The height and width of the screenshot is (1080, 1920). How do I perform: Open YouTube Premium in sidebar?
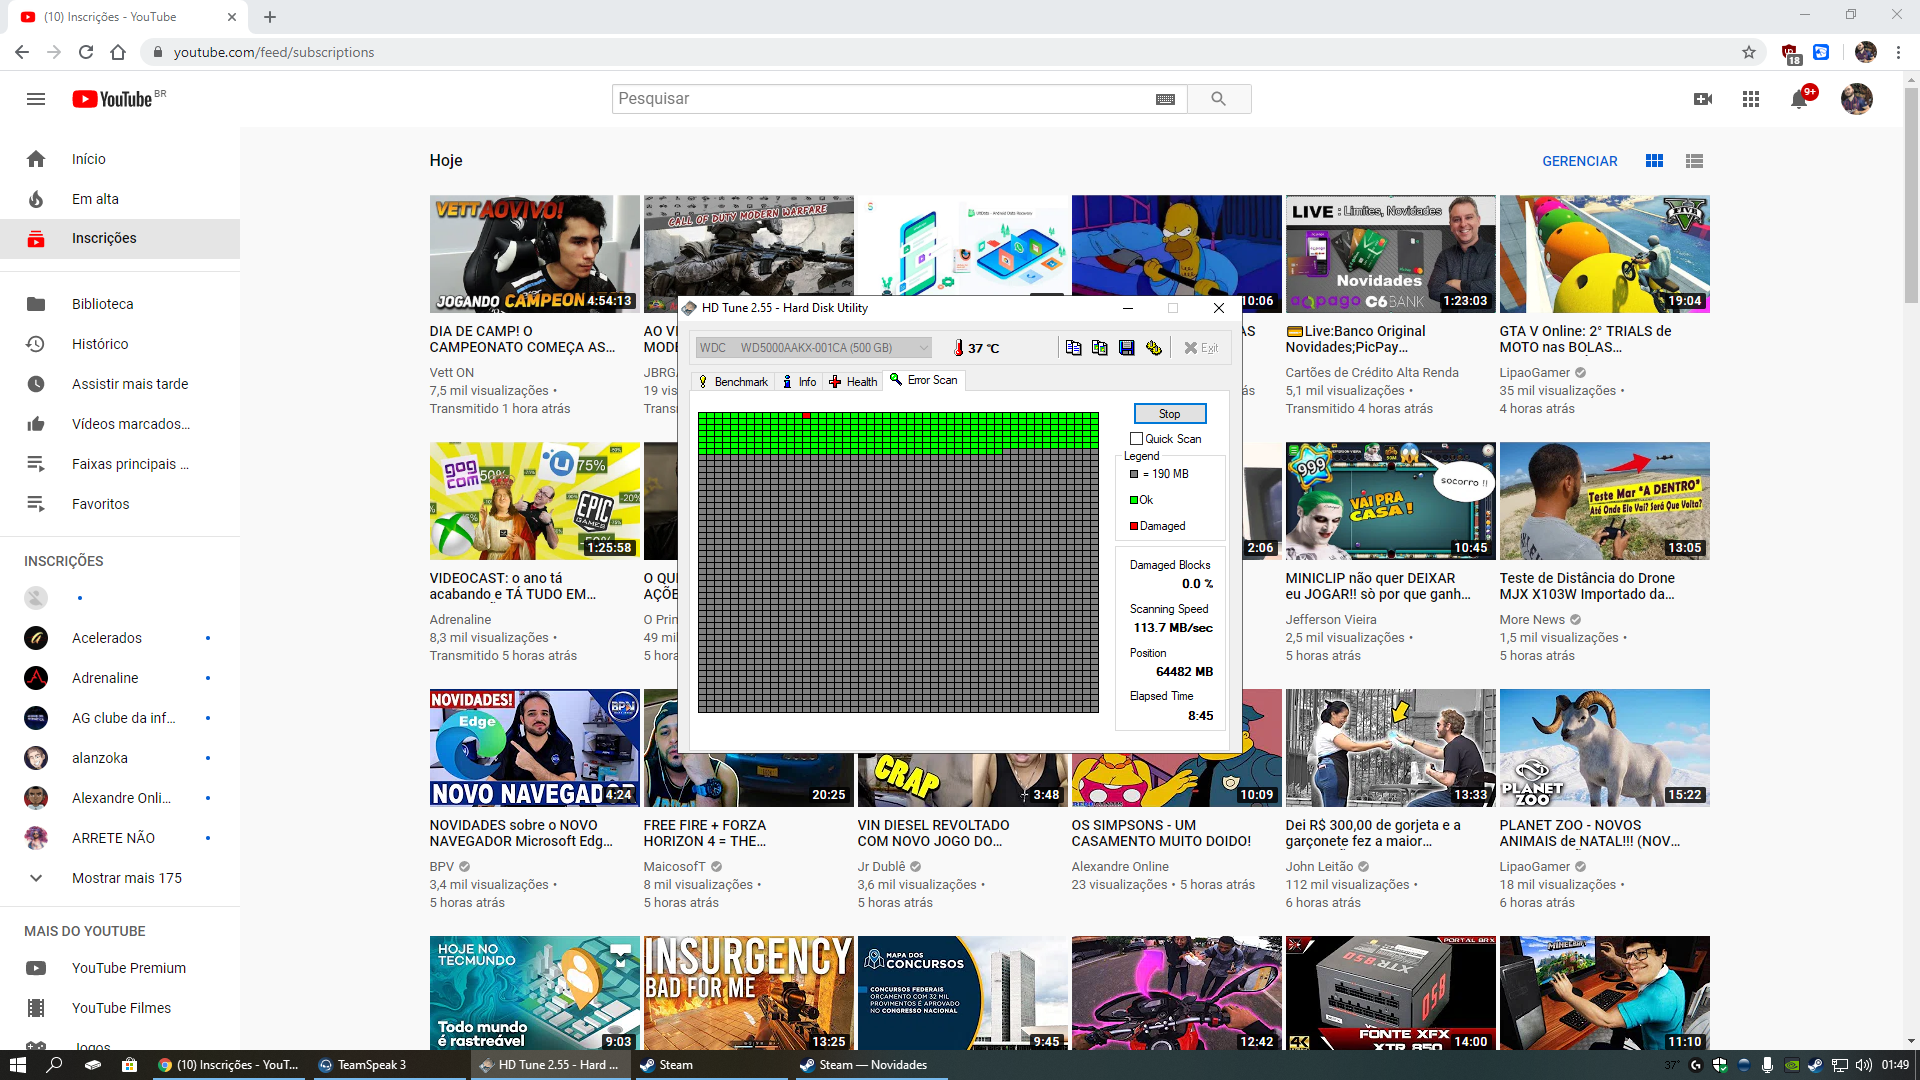click(x=120, y=968)
